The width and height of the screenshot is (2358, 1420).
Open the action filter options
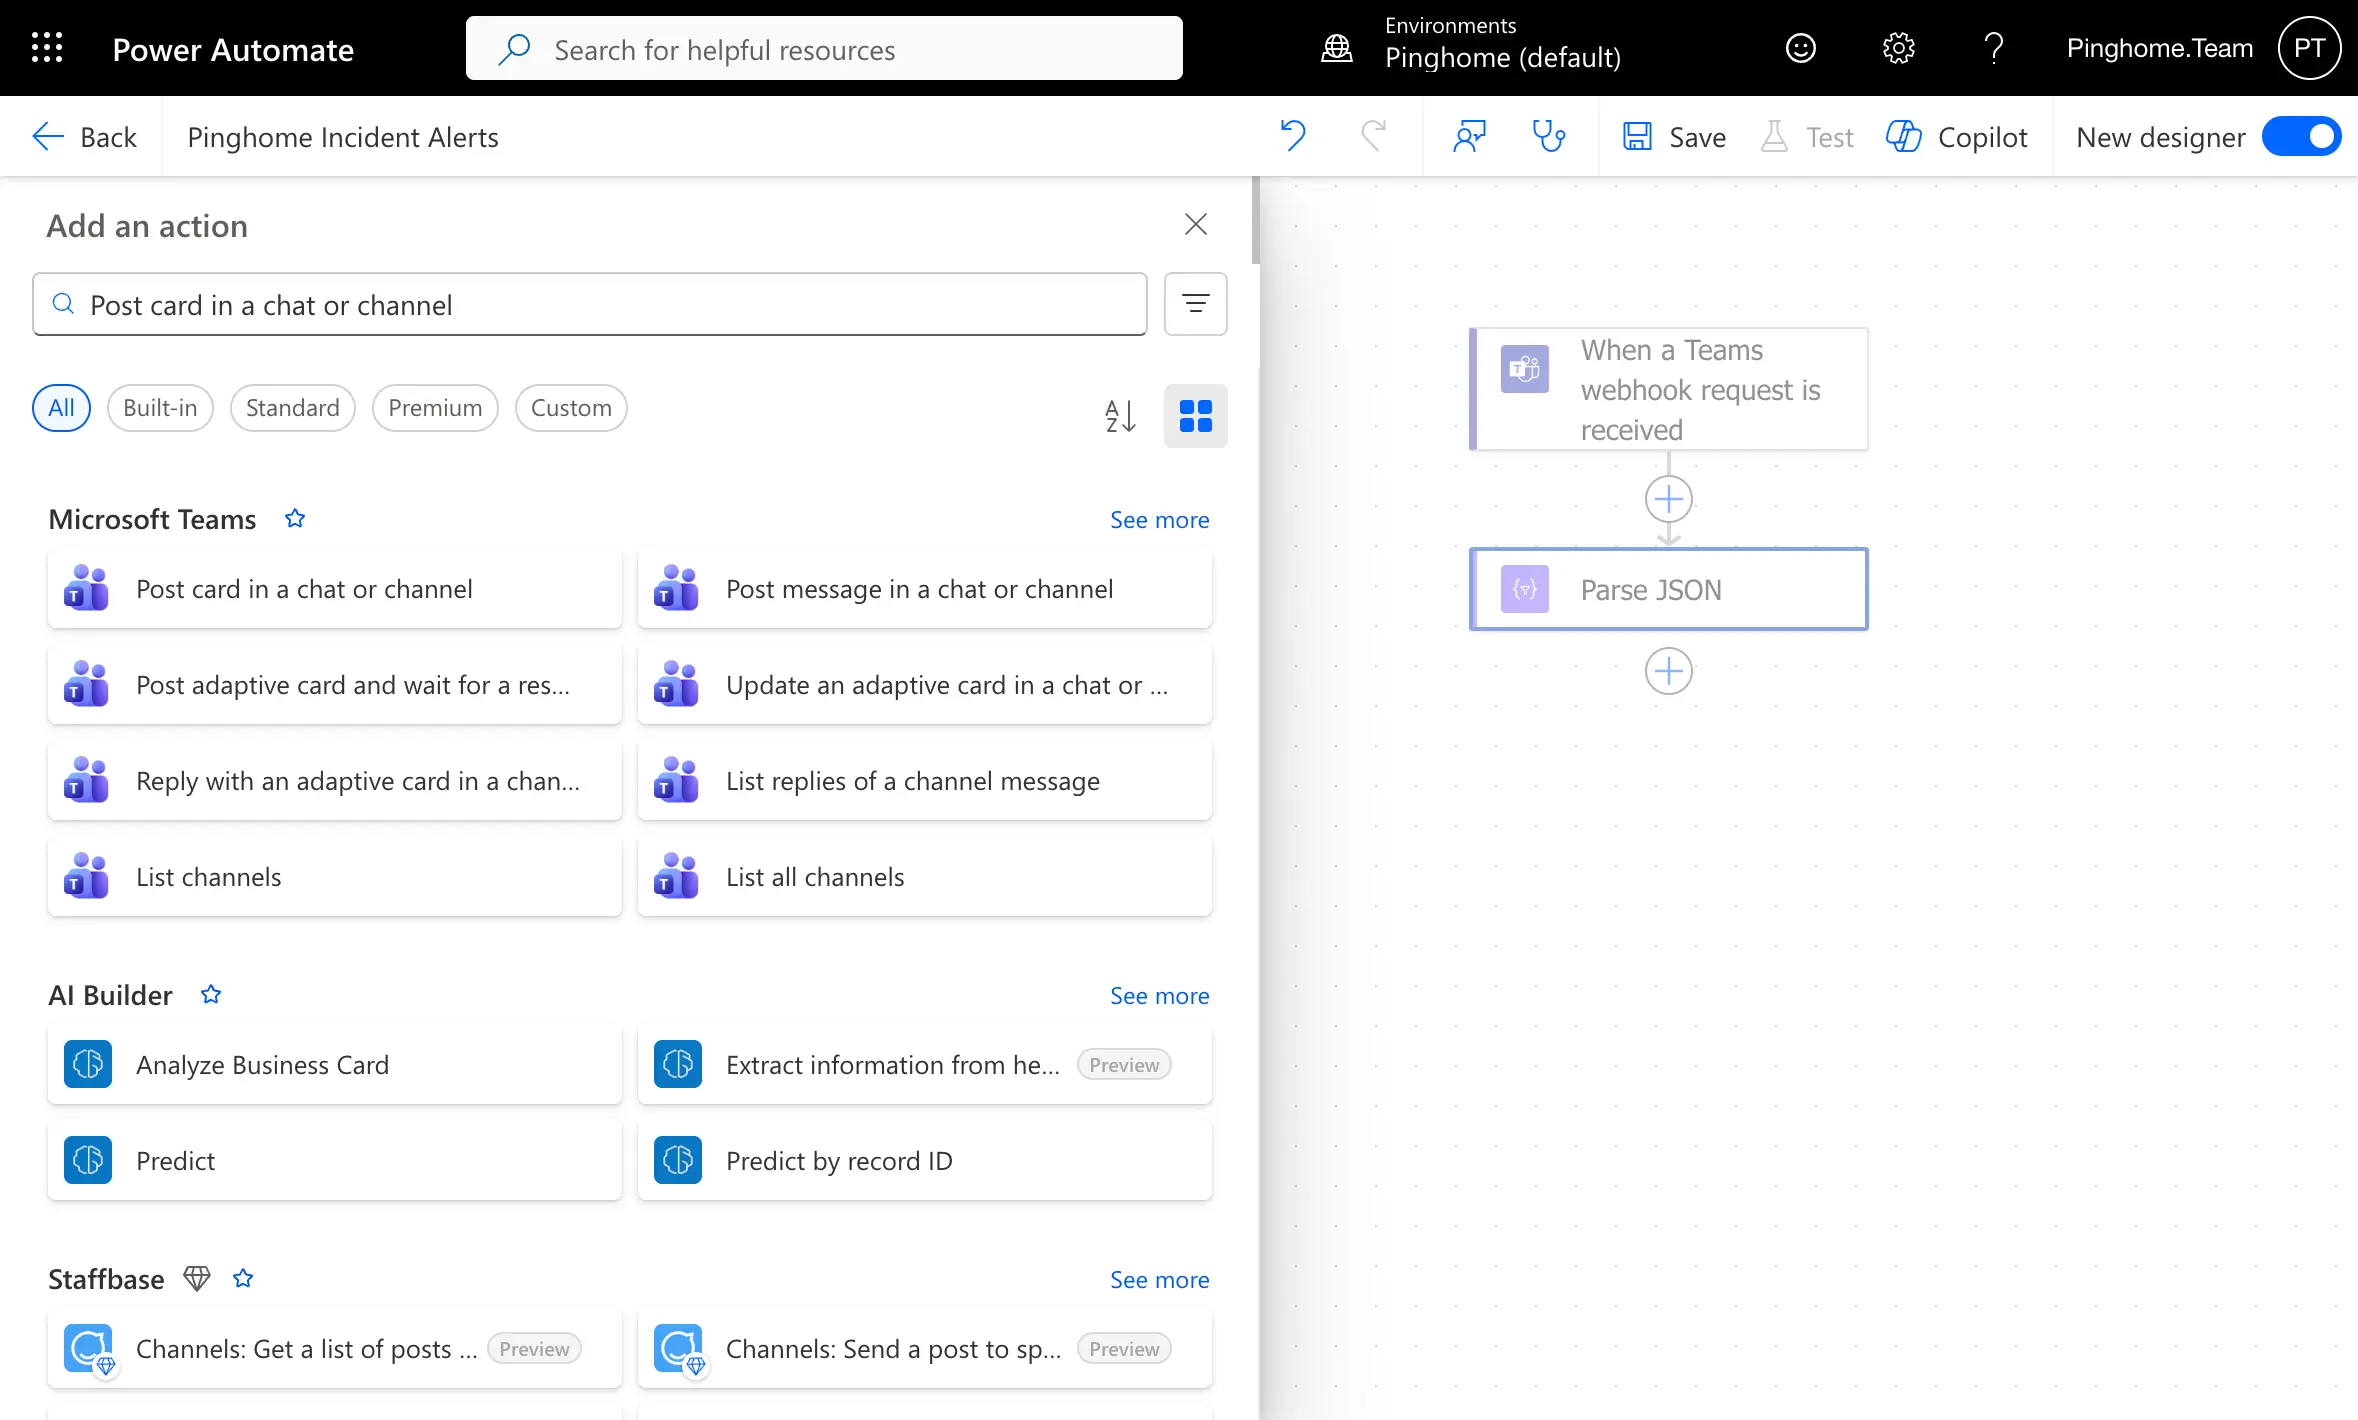[1195, 304]
